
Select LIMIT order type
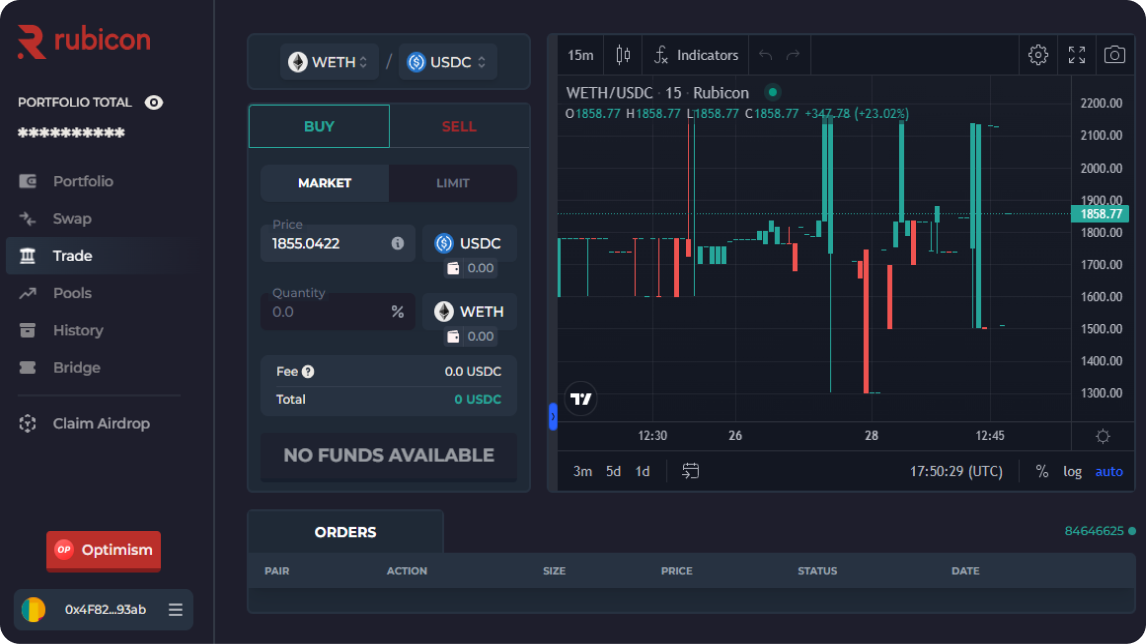click(x=453, y=183)
